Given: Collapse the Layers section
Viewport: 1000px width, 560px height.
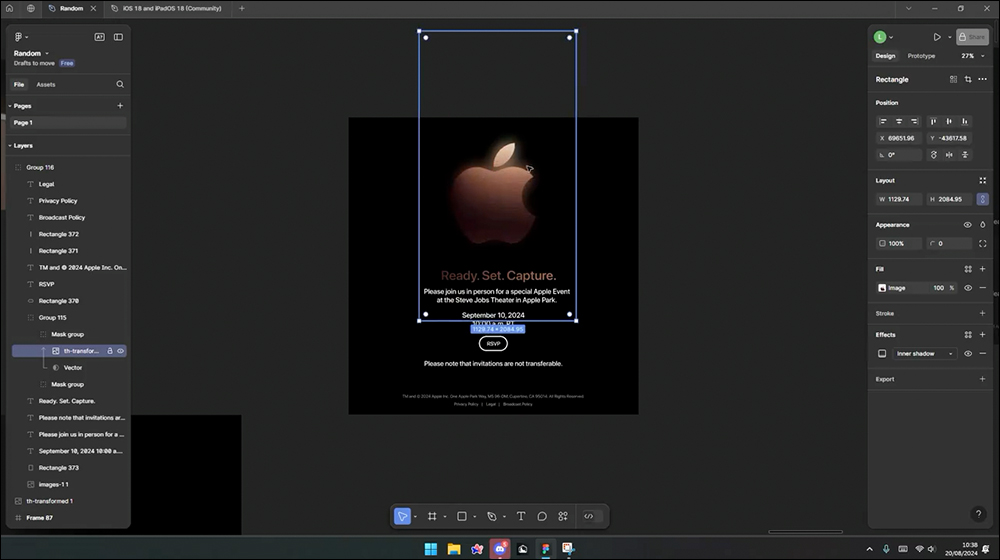Looking at the screenshot, I should (x=10, y=145).
